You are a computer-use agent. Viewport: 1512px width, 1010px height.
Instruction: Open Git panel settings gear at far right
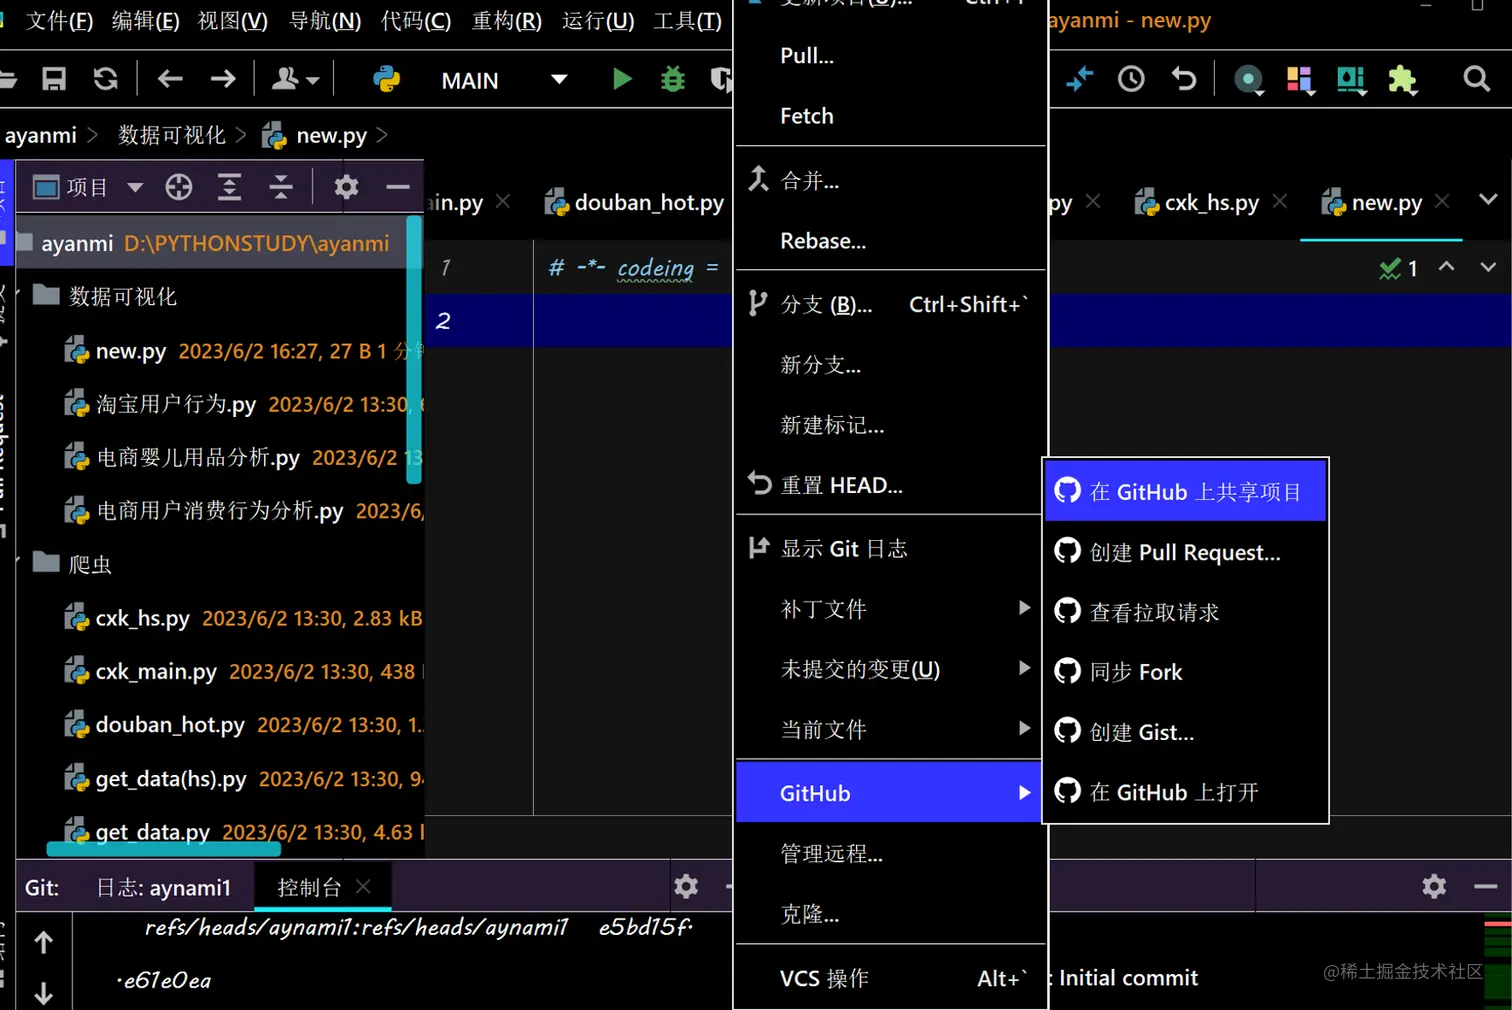pos(1434,886)
